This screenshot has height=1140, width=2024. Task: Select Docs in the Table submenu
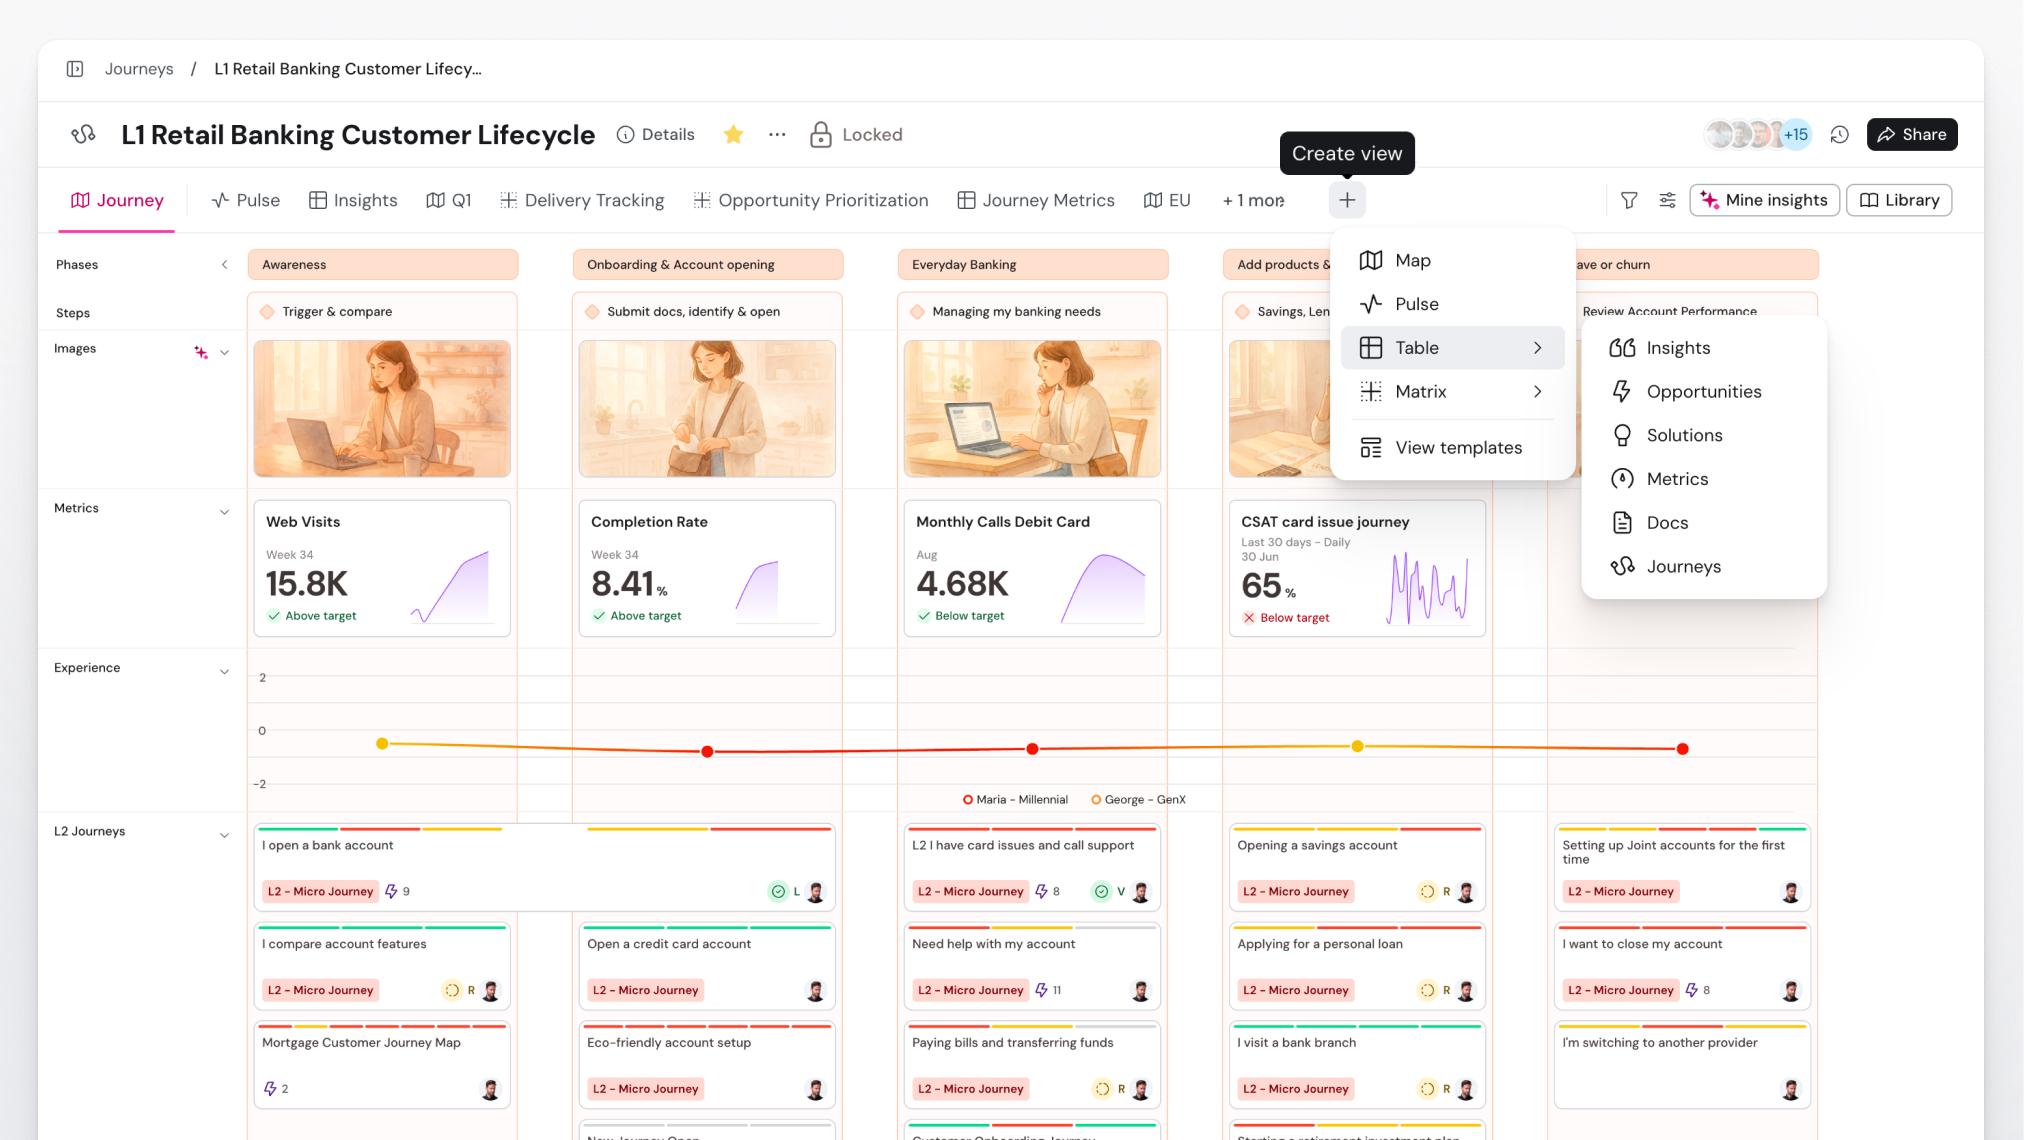(x=1704, y=523)
